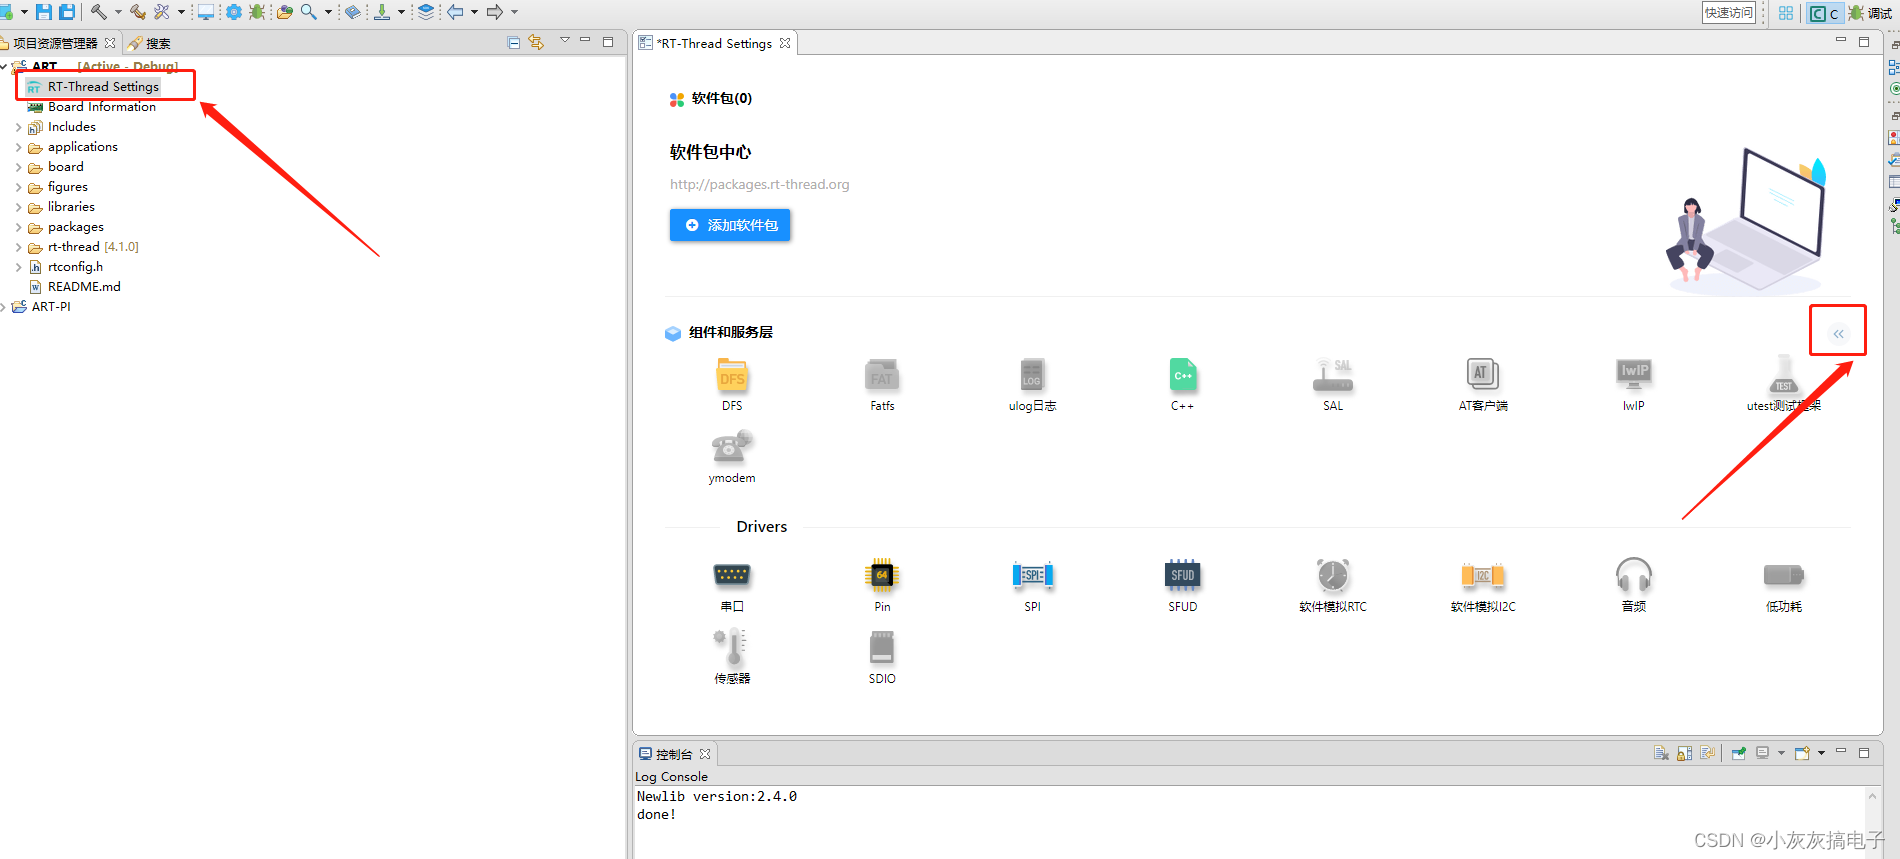Open the download icon's dropdown arrow

click(x=401, y=12)
